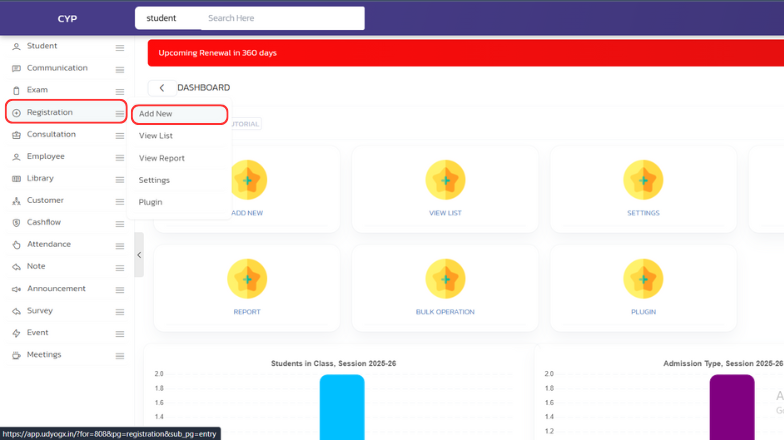Screen dimensions: 784x440
Task: Select View List in Registration submenu
Action: [x=156, y=136]
